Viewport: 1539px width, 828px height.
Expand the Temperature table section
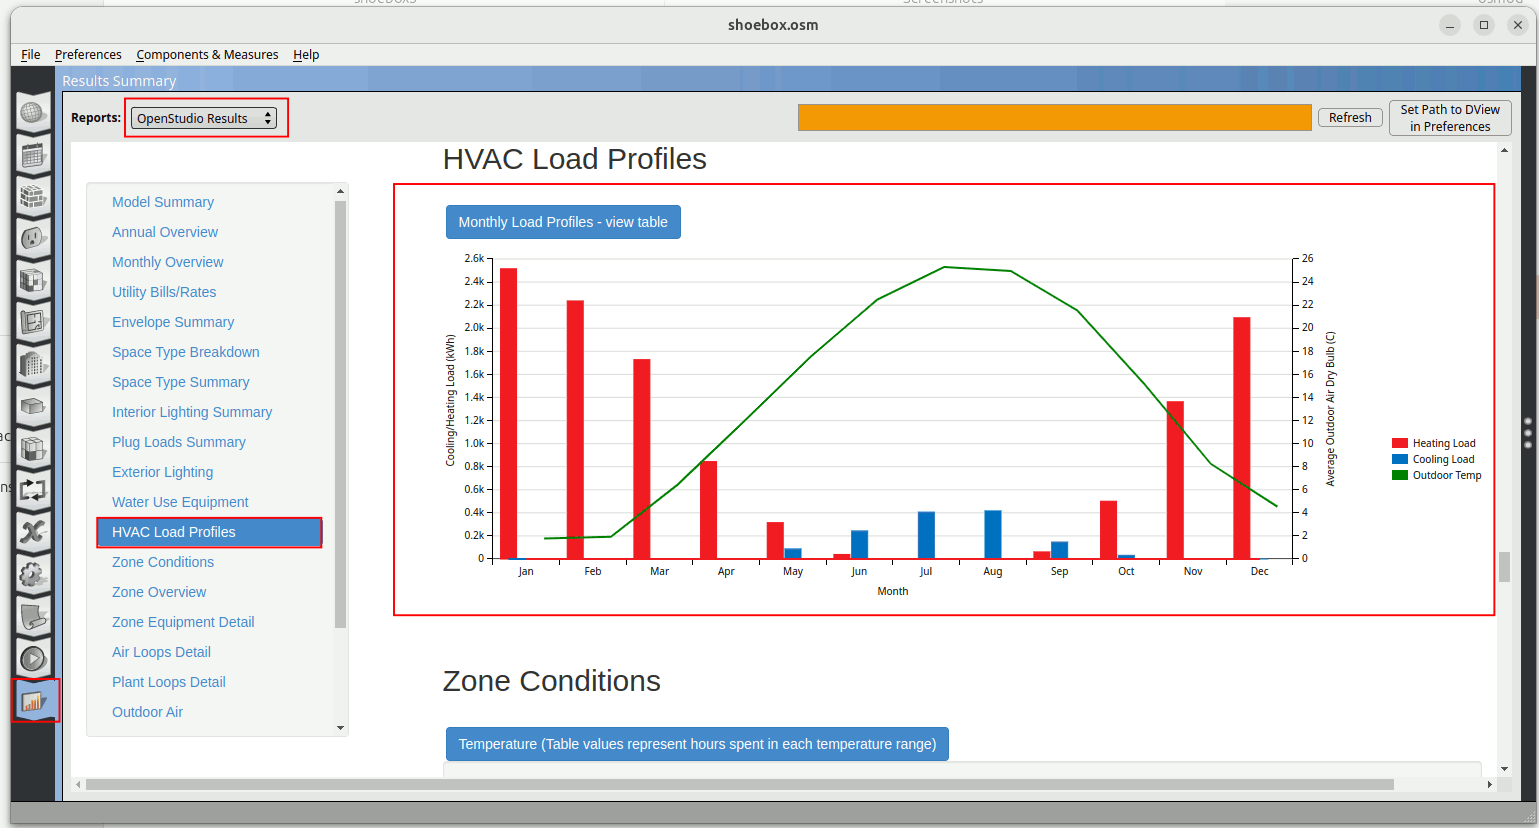[697, 744]
